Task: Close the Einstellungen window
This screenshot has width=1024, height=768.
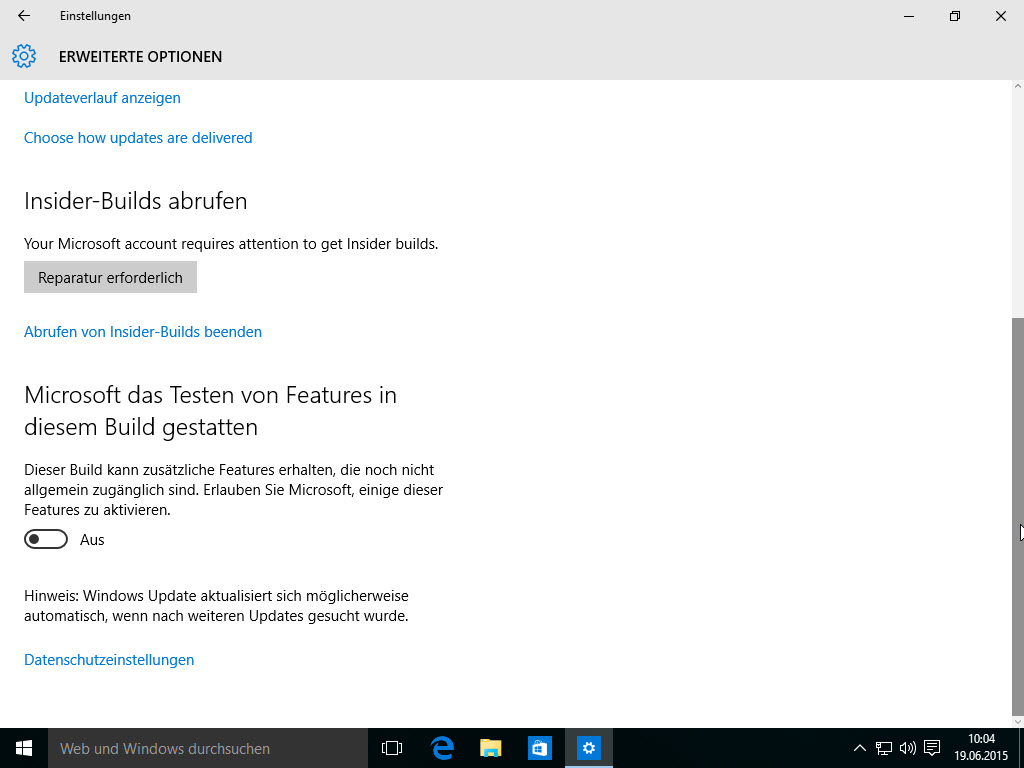Action: click(1000, 16)
